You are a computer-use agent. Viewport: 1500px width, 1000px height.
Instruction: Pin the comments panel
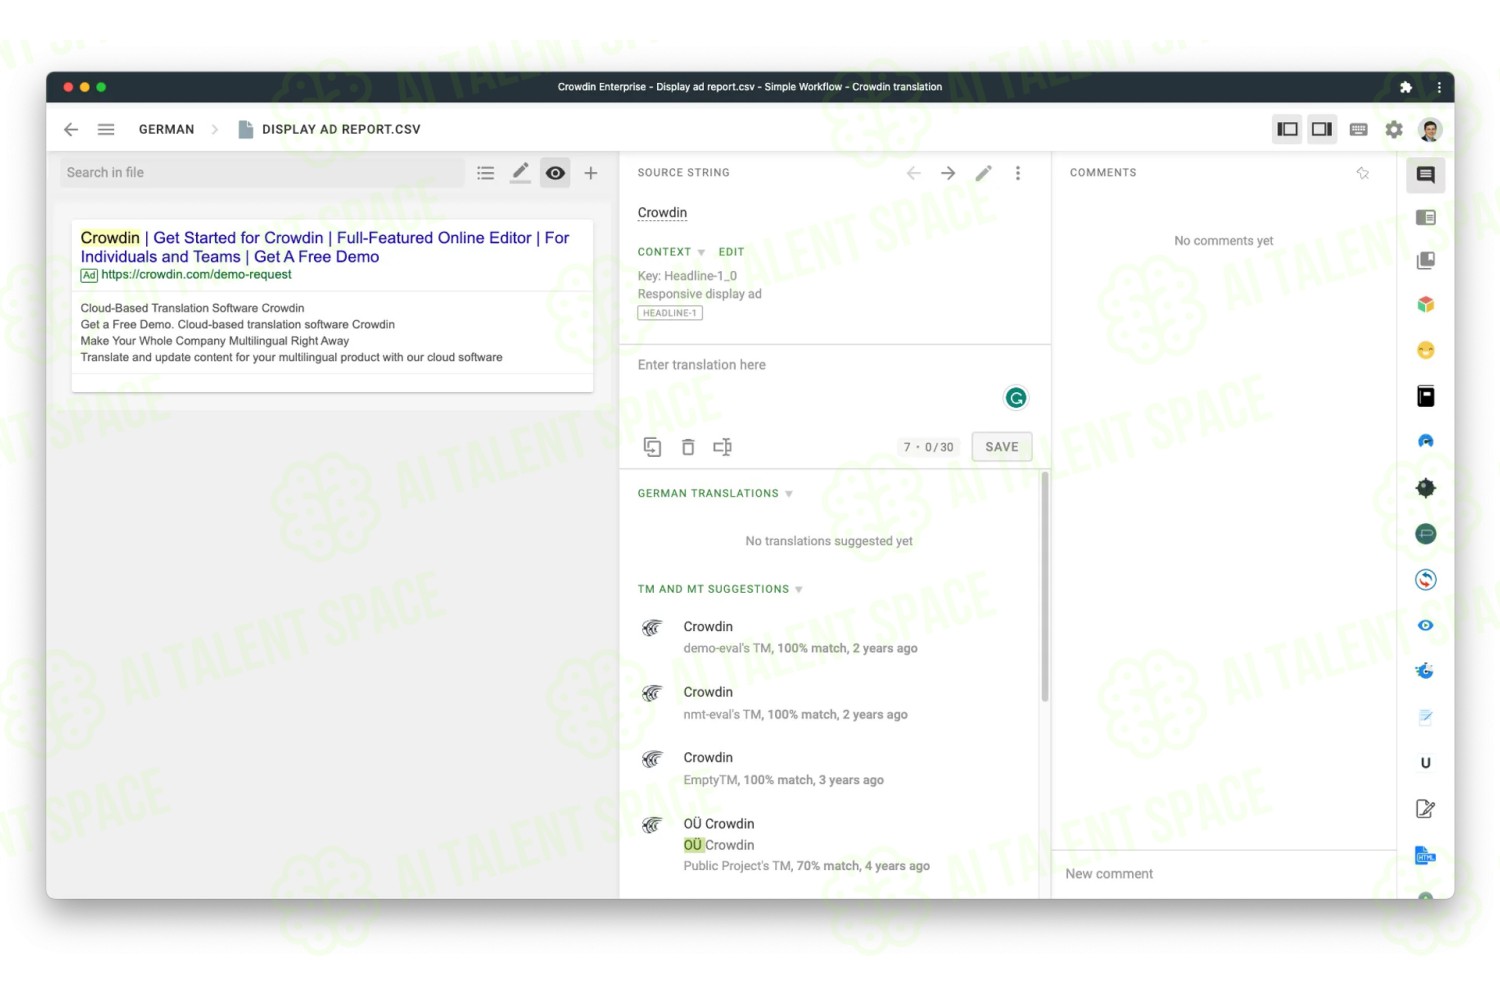pyautogui.click(x=1362, y=173)
